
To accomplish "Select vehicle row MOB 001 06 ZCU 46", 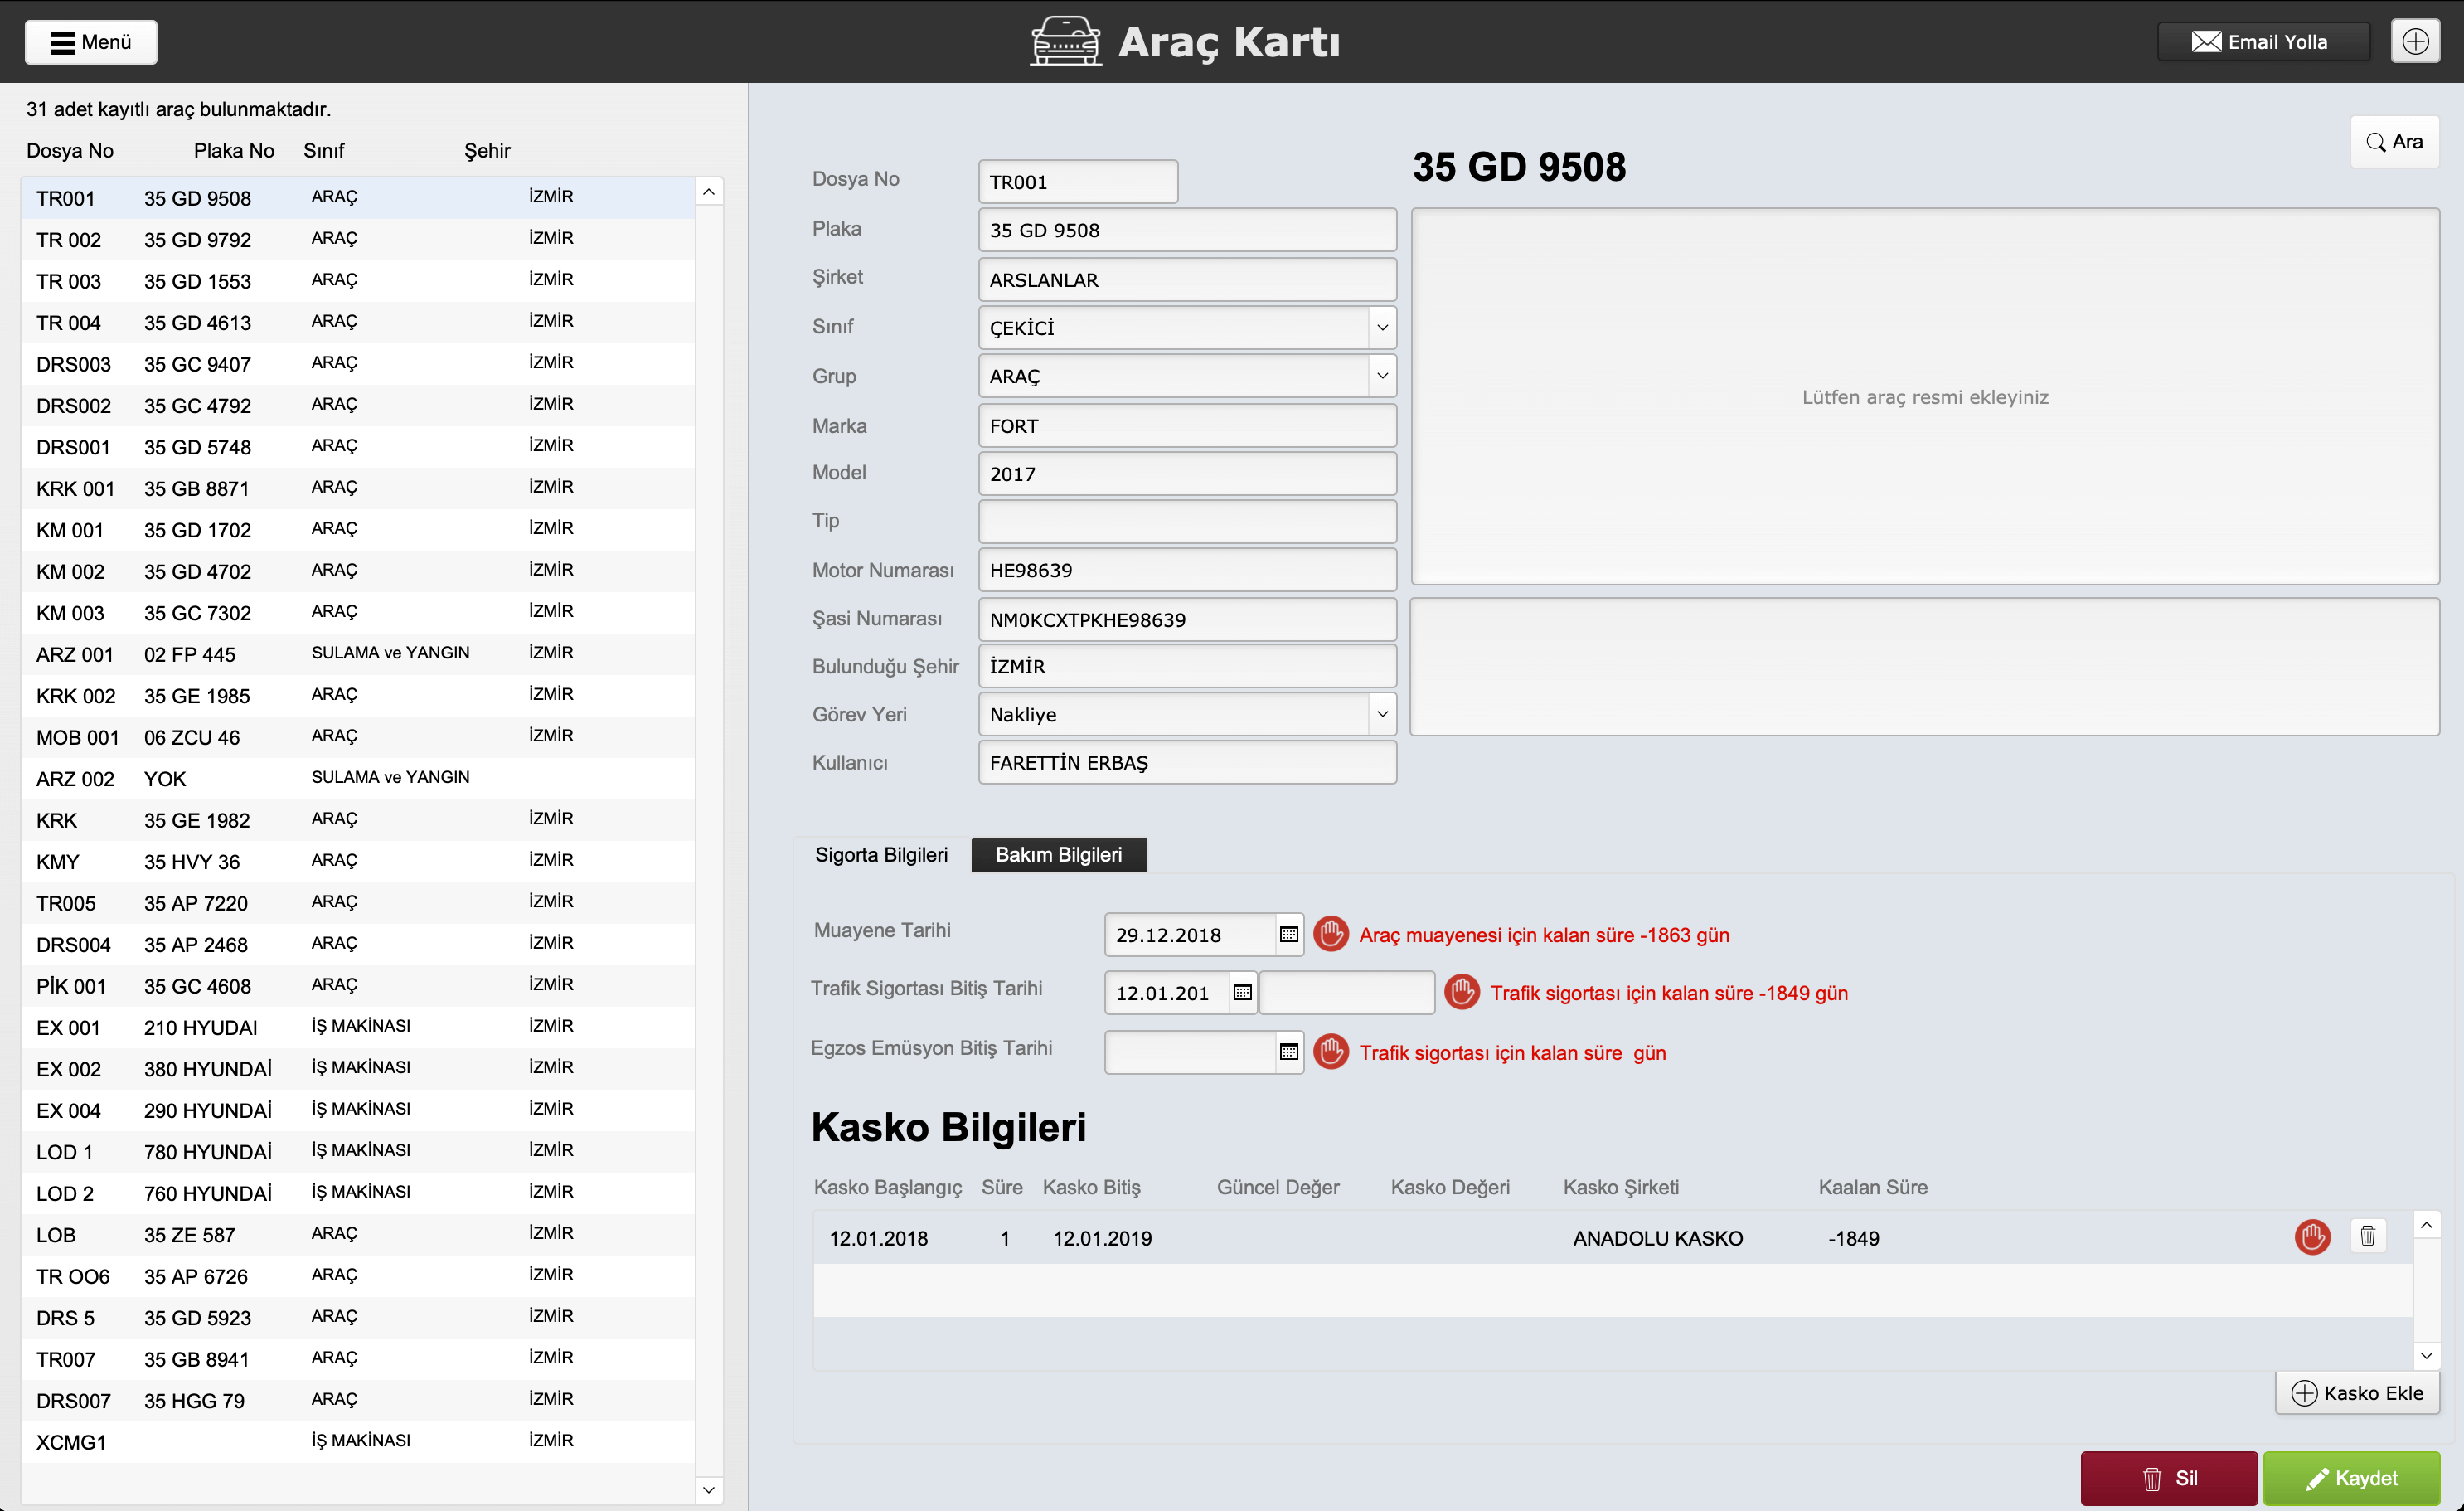I will 358,737.
